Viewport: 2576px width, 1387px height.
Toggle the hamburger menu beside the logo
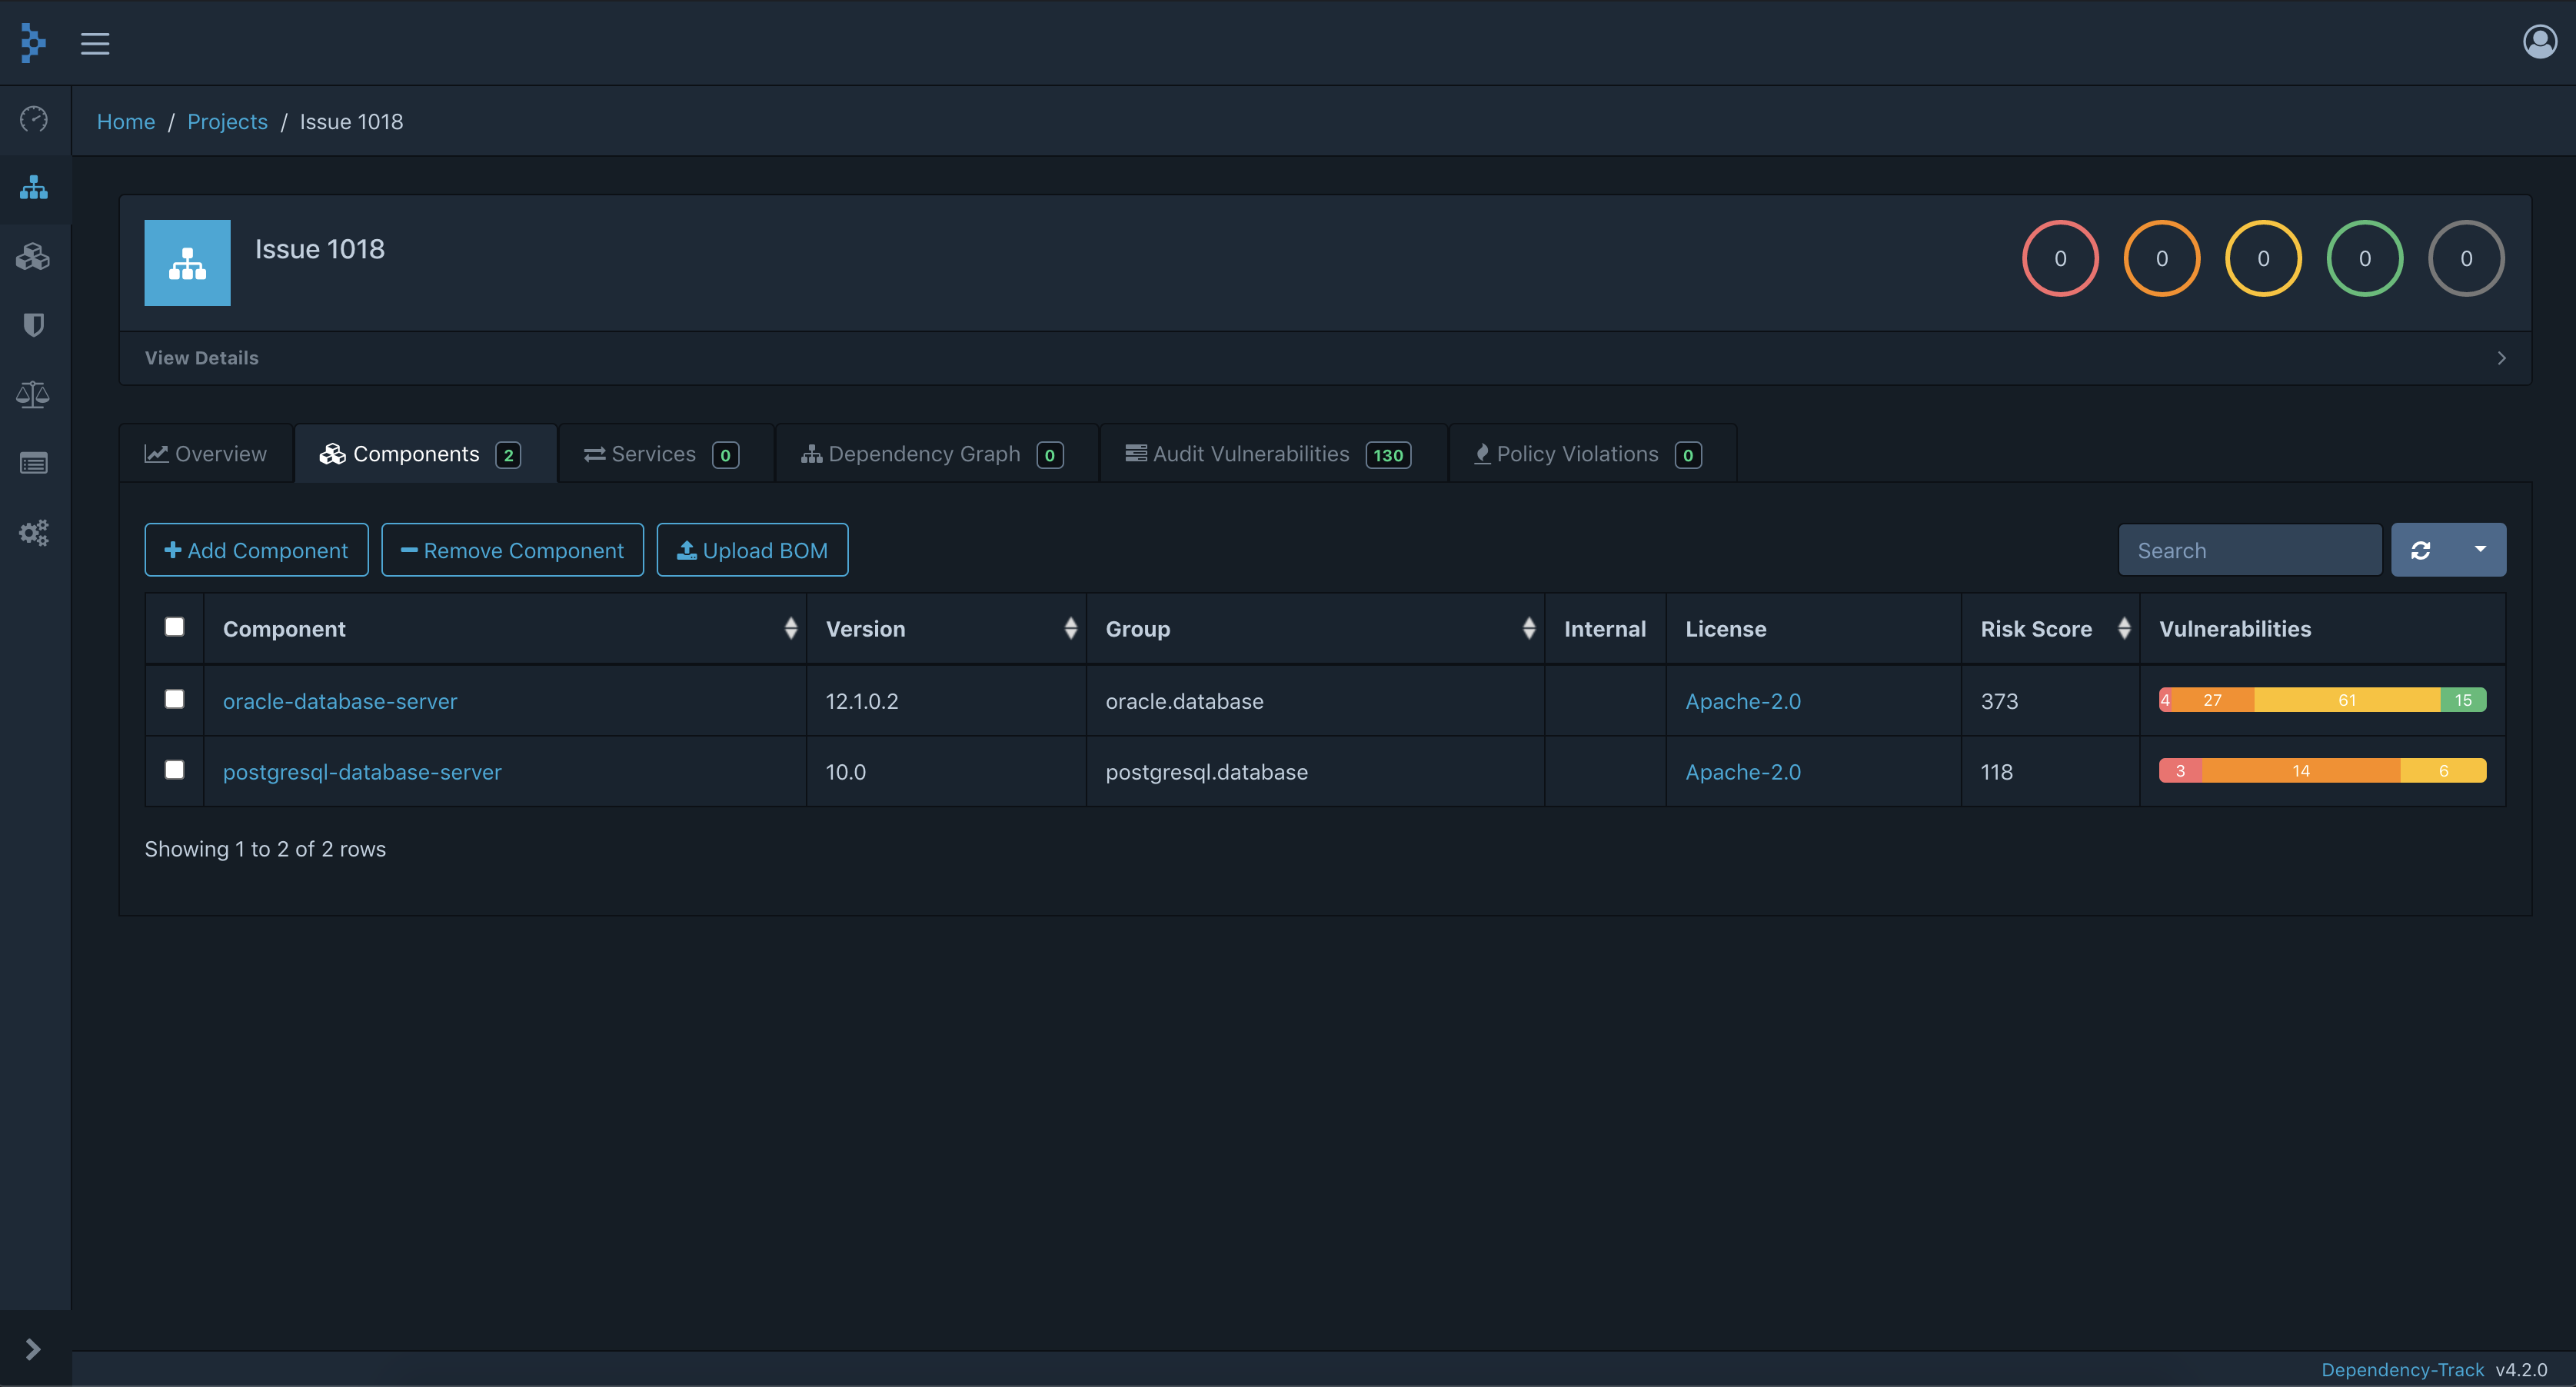(95, 43)
